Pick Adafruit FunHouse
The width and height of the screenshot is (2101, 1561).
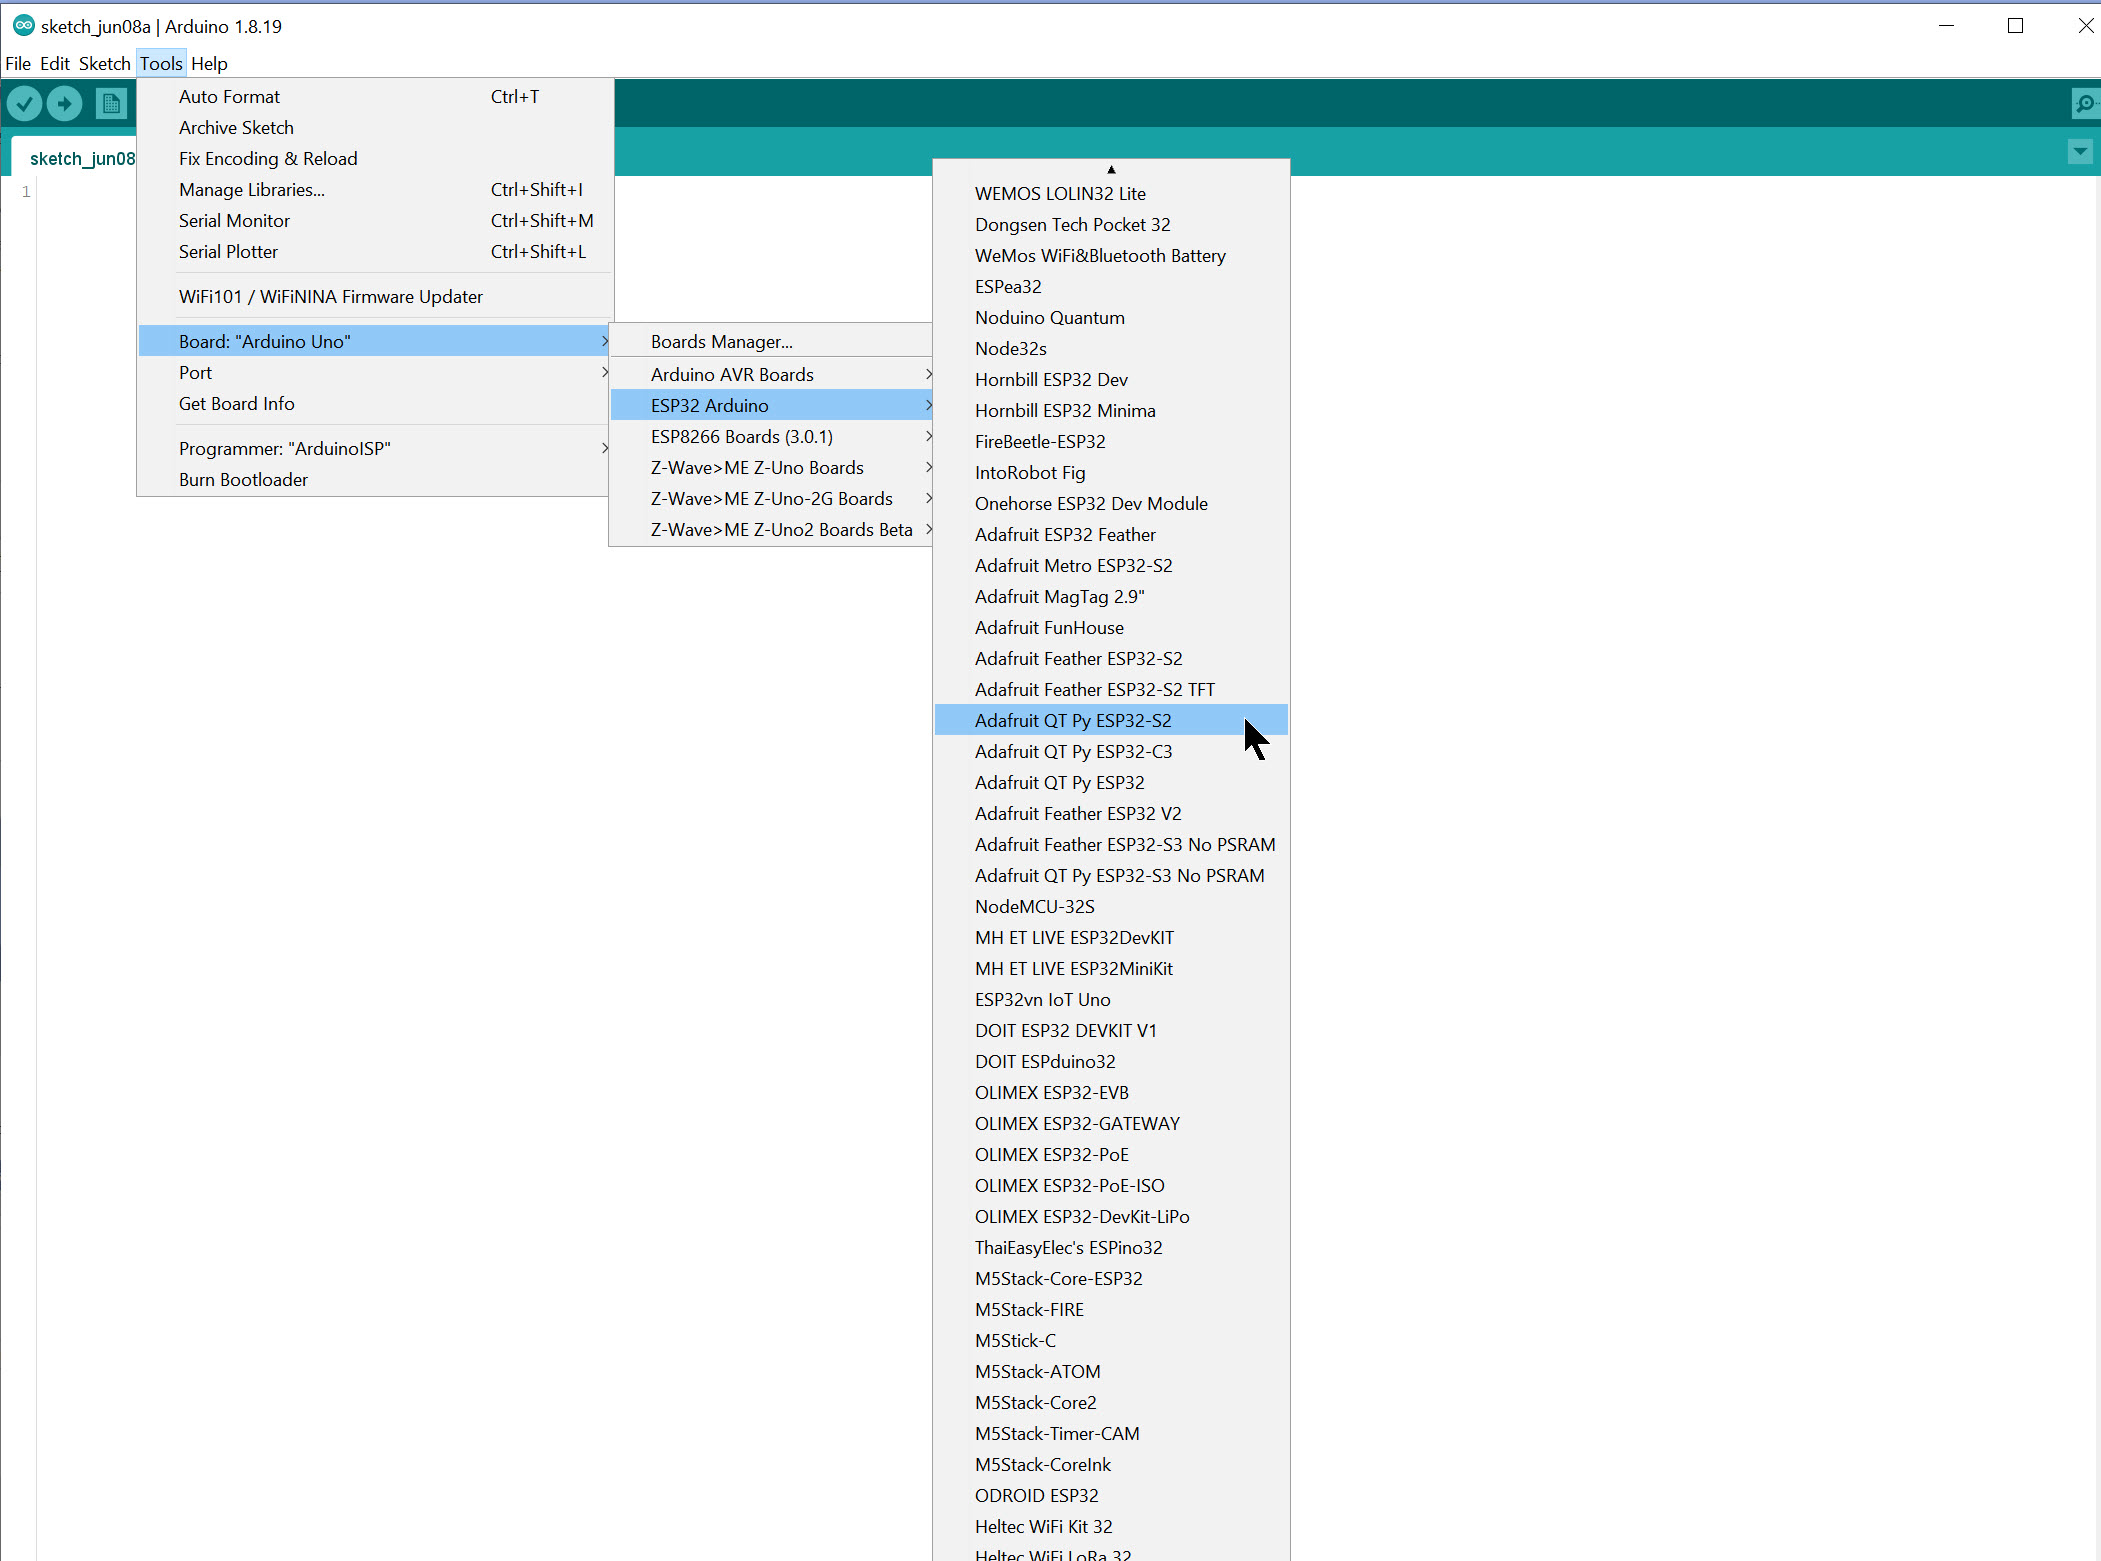1111,628
